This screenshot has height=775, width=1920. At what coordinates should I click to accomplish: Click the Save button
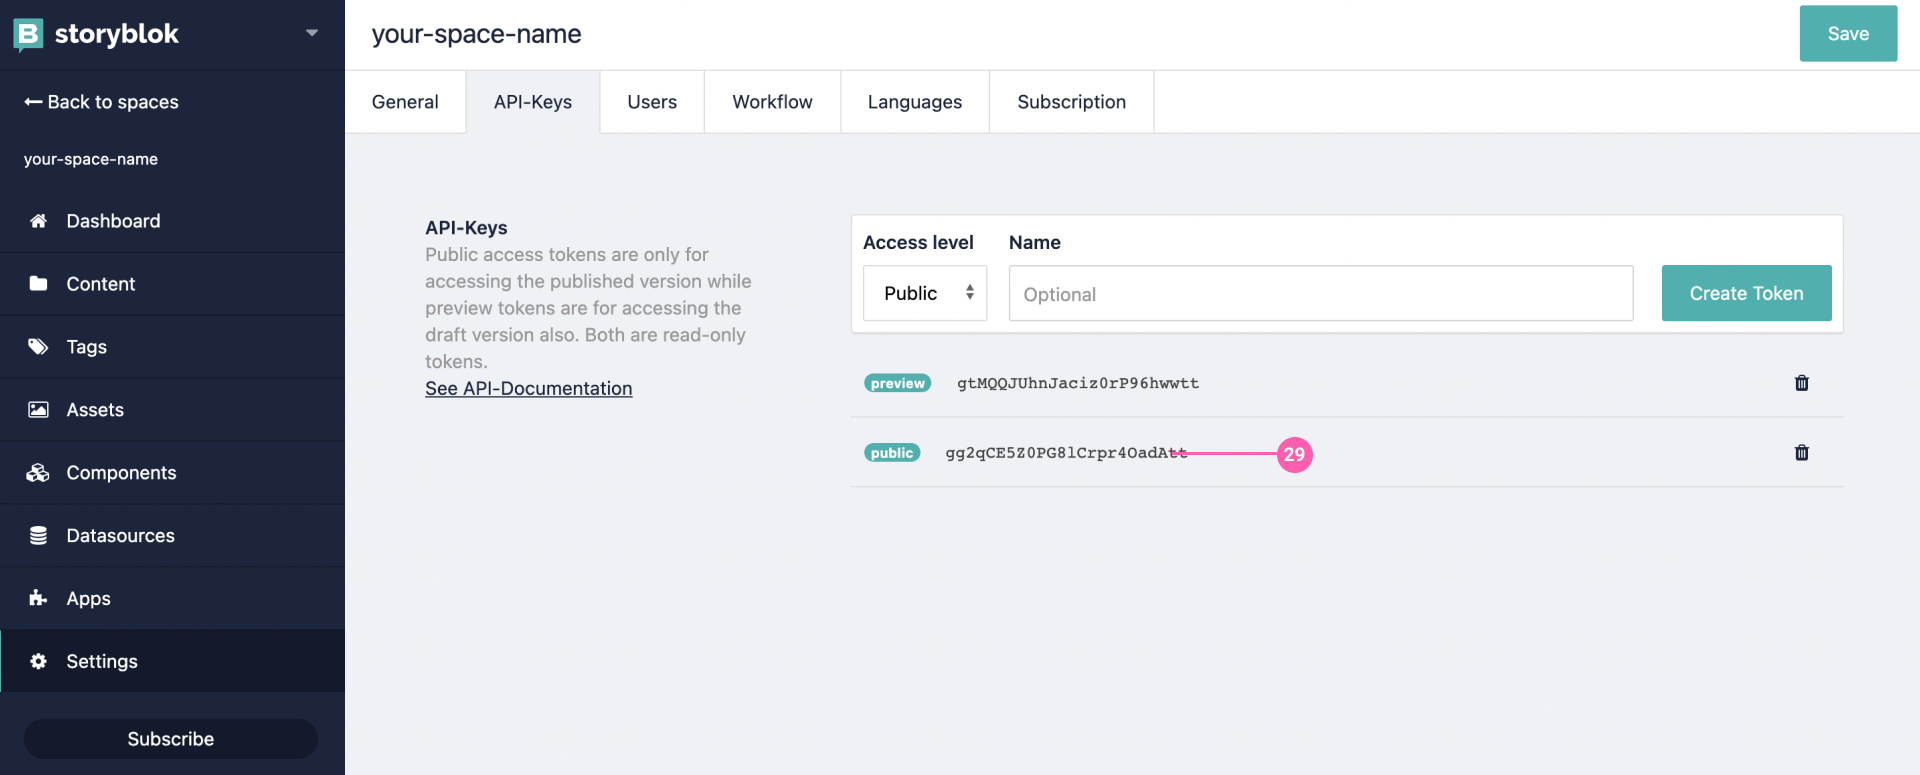[x=1848, y=34]
